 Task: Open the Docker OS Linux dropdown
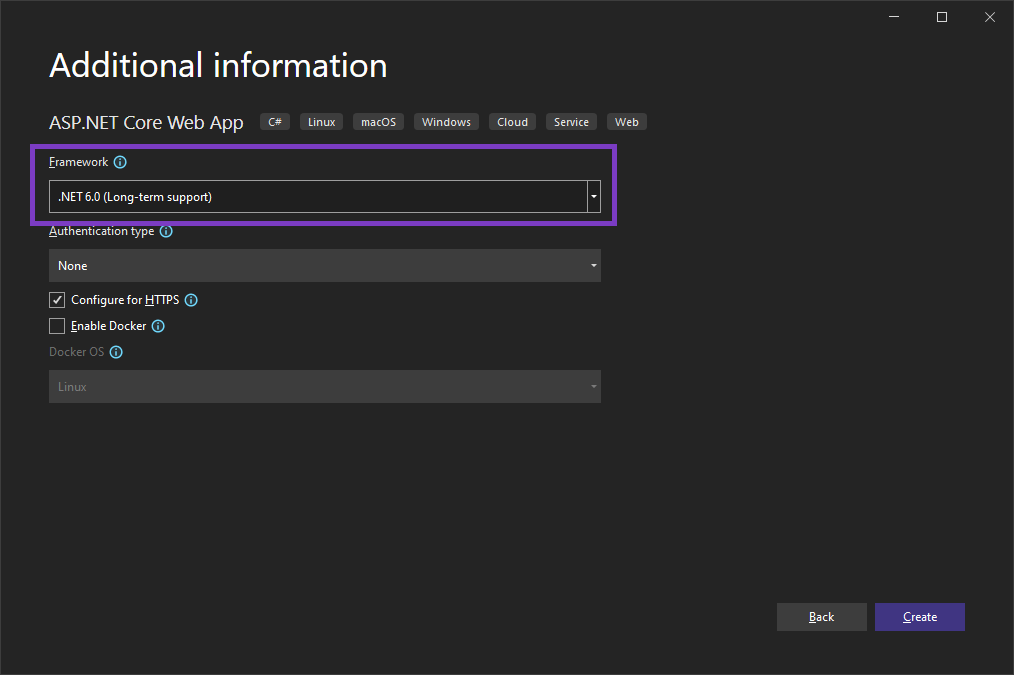325,387
